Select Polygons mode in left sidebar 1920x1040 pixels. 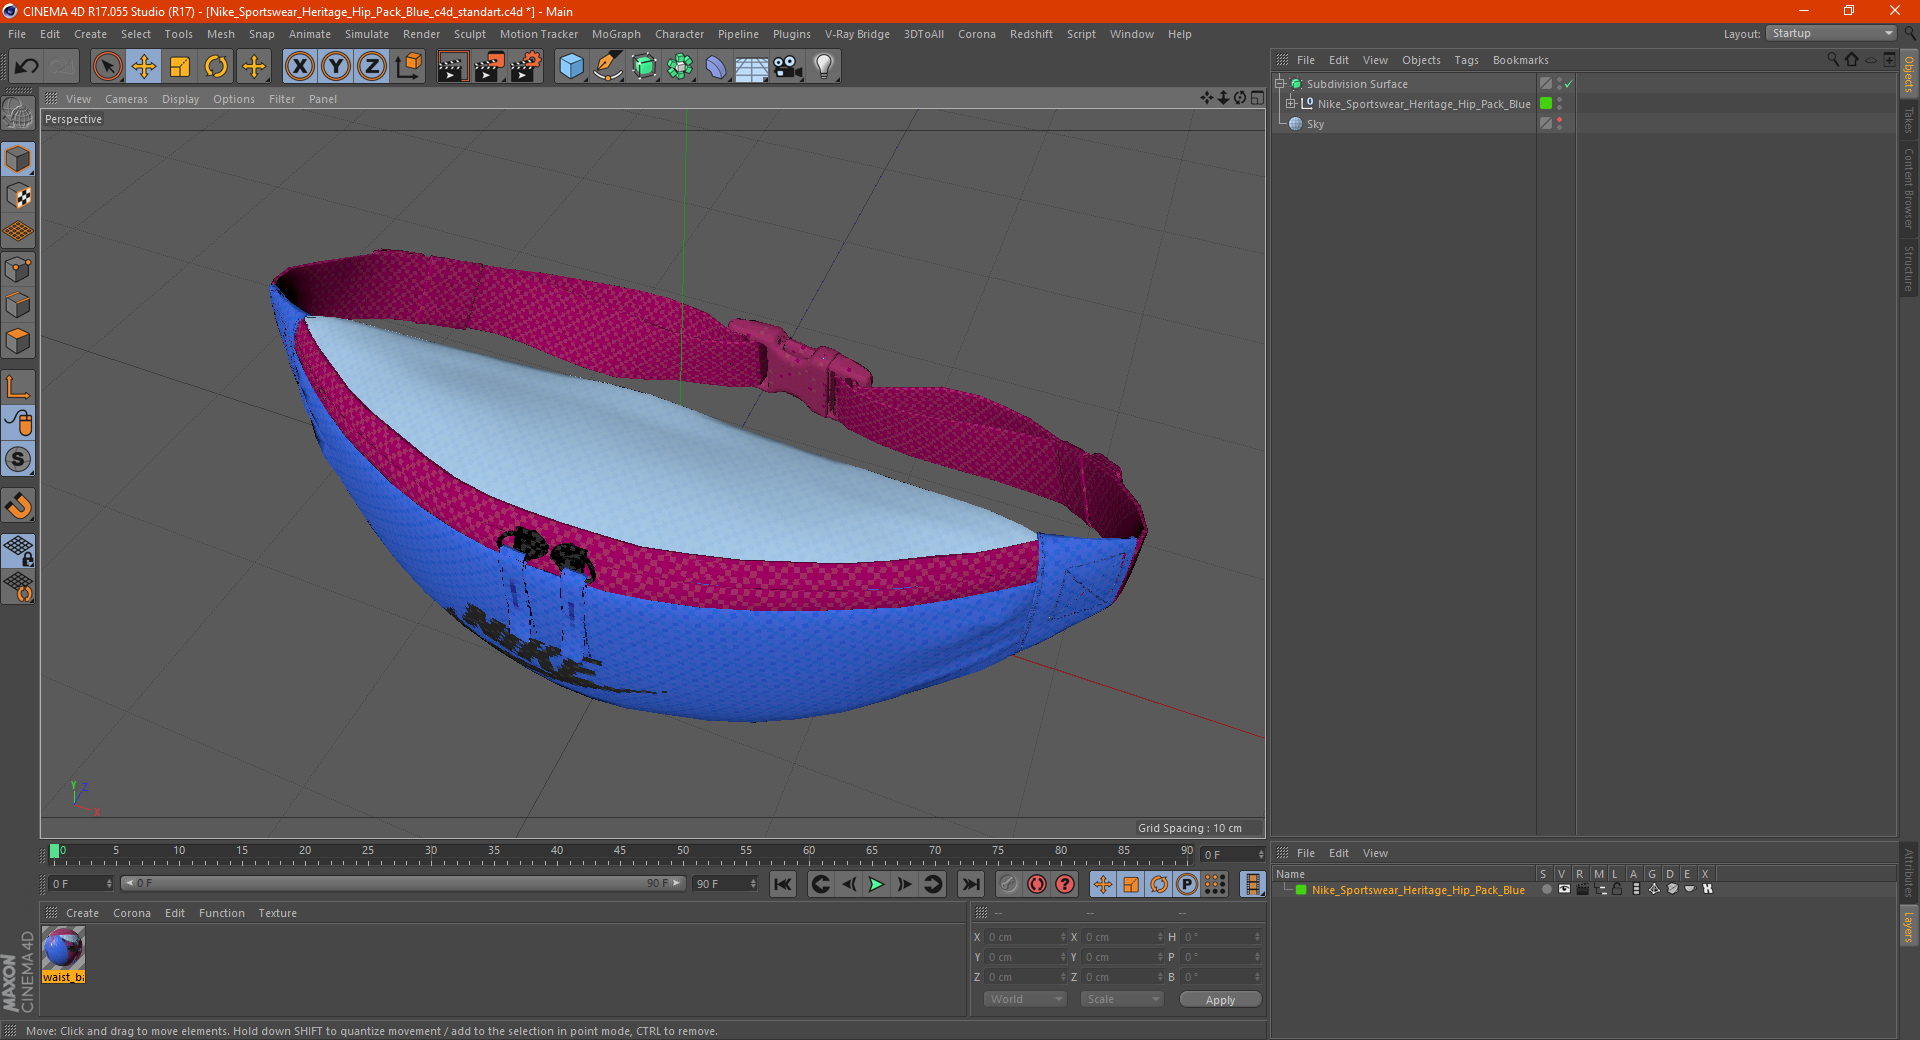tap(19, 341)
